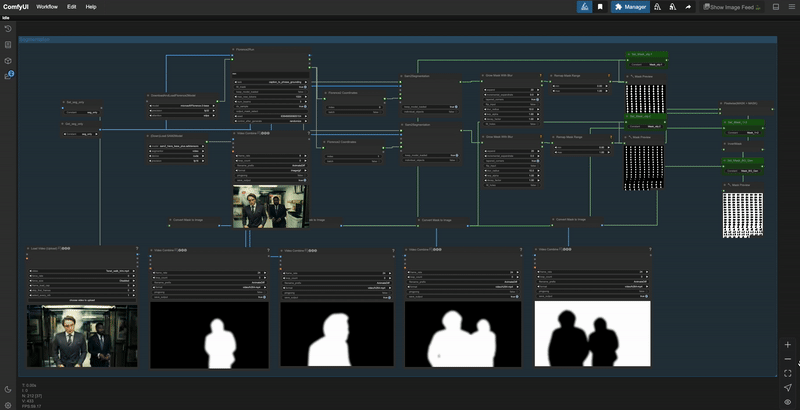Image resolution: width=800 pixels, height=410 pixels.
Task: Open the Help menu
Action: [91, 7]
